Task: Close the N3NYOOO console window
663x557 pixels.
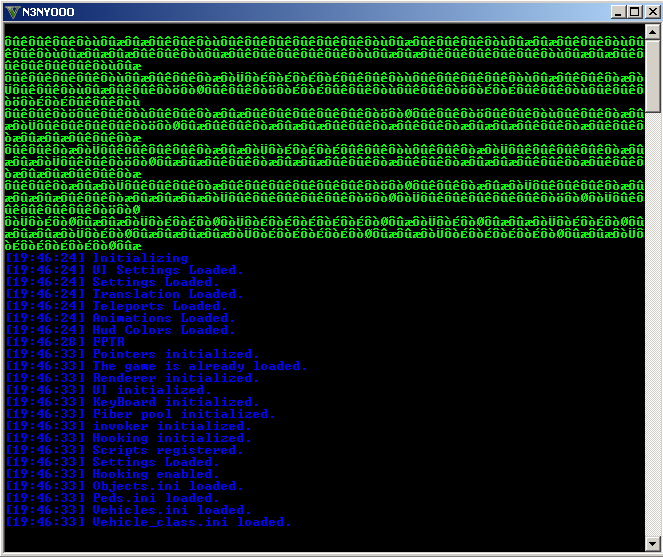Action: [x=652, y=12]
